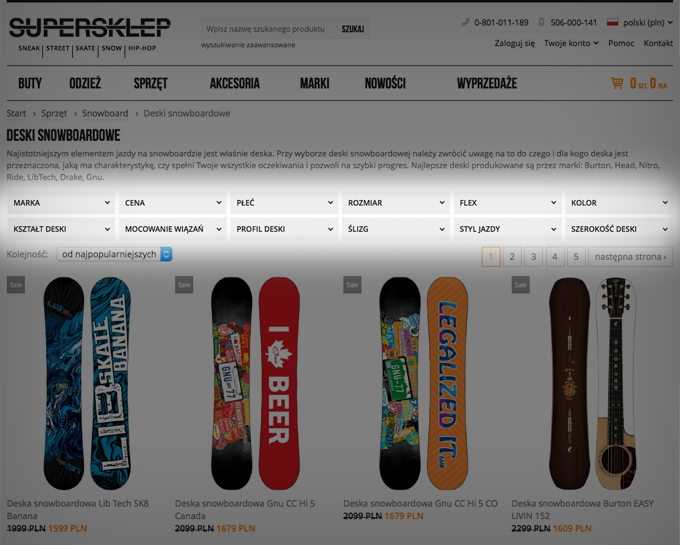Open the CENA price filter
This screenshot has width=680, height=545.
point(173,203)
